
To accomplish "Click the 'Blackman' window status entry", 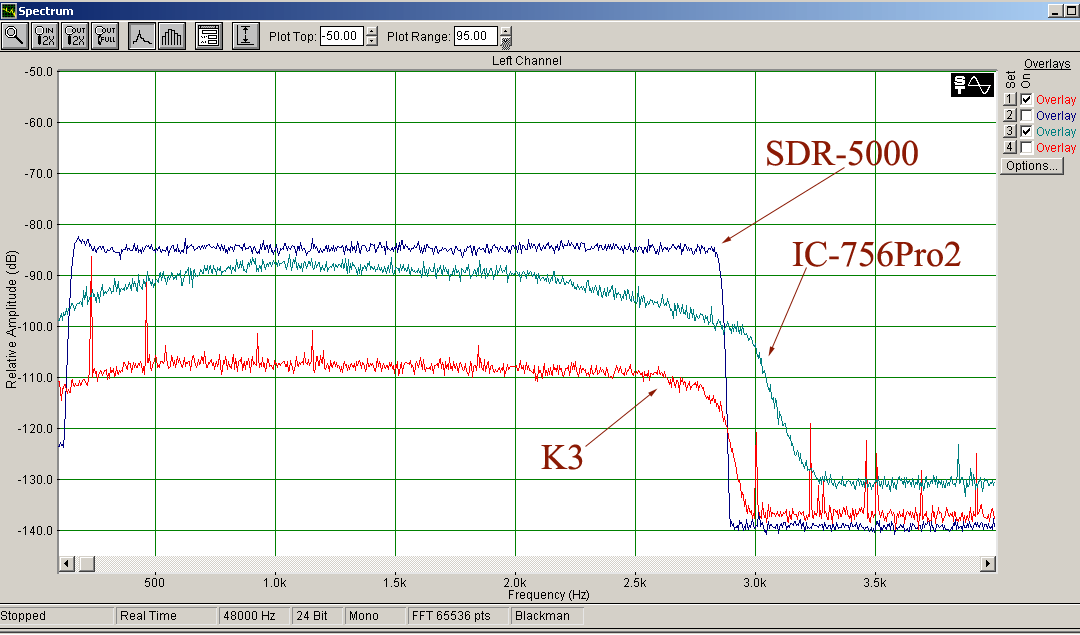I will point(547,616).
